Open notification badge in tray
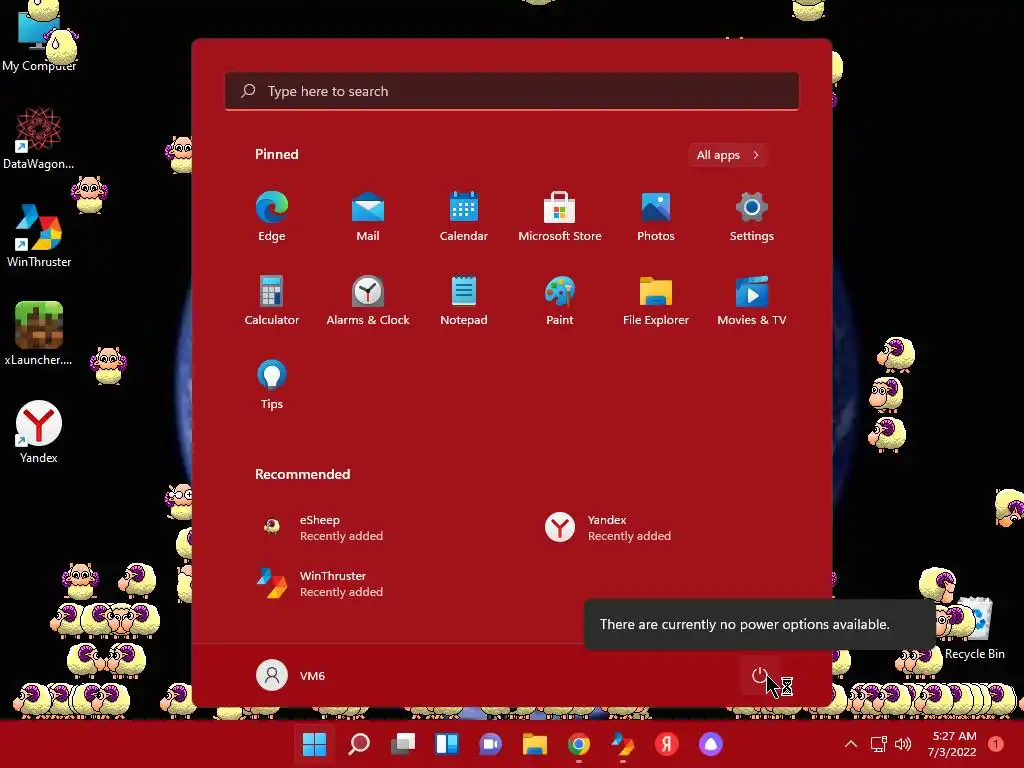 [x=996, y=744]
